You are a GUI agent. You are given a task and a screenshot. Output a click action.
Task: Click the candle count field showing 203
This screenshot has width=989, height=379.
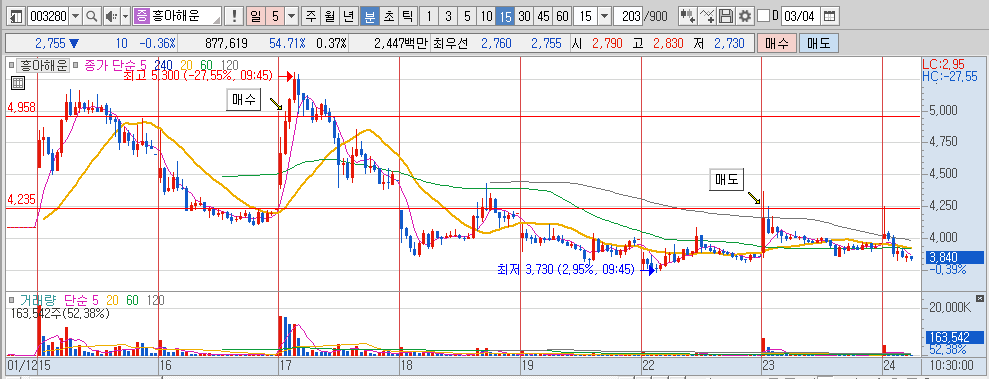(x=628, y=16)
